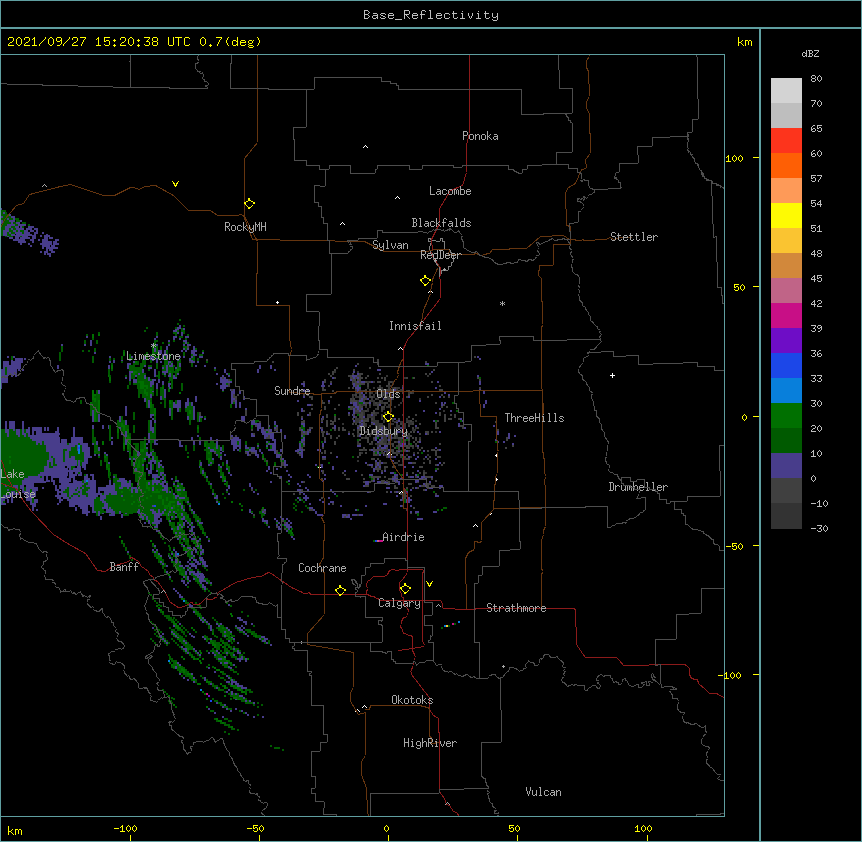Click the Banff label
Image resolution: width=862 pixels, height=842 pixels.
(124, 567)
